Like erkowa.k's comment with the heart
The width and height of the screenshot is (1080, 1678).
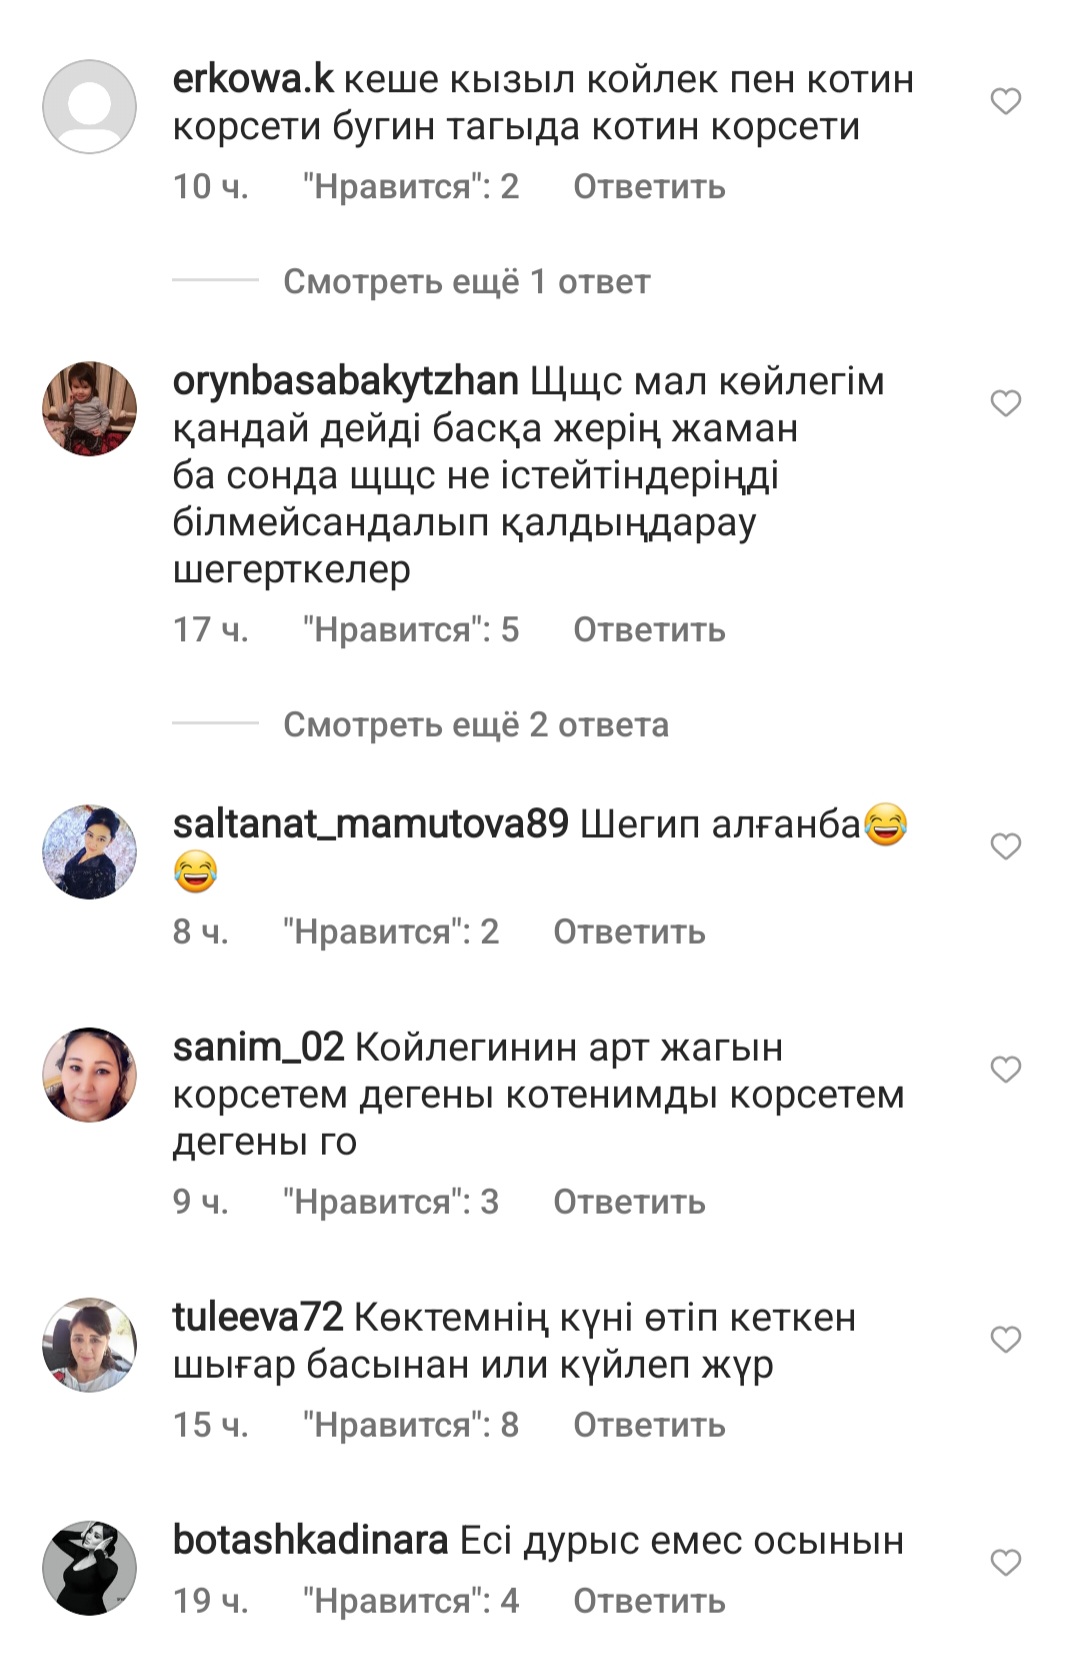pos(1005,101)
